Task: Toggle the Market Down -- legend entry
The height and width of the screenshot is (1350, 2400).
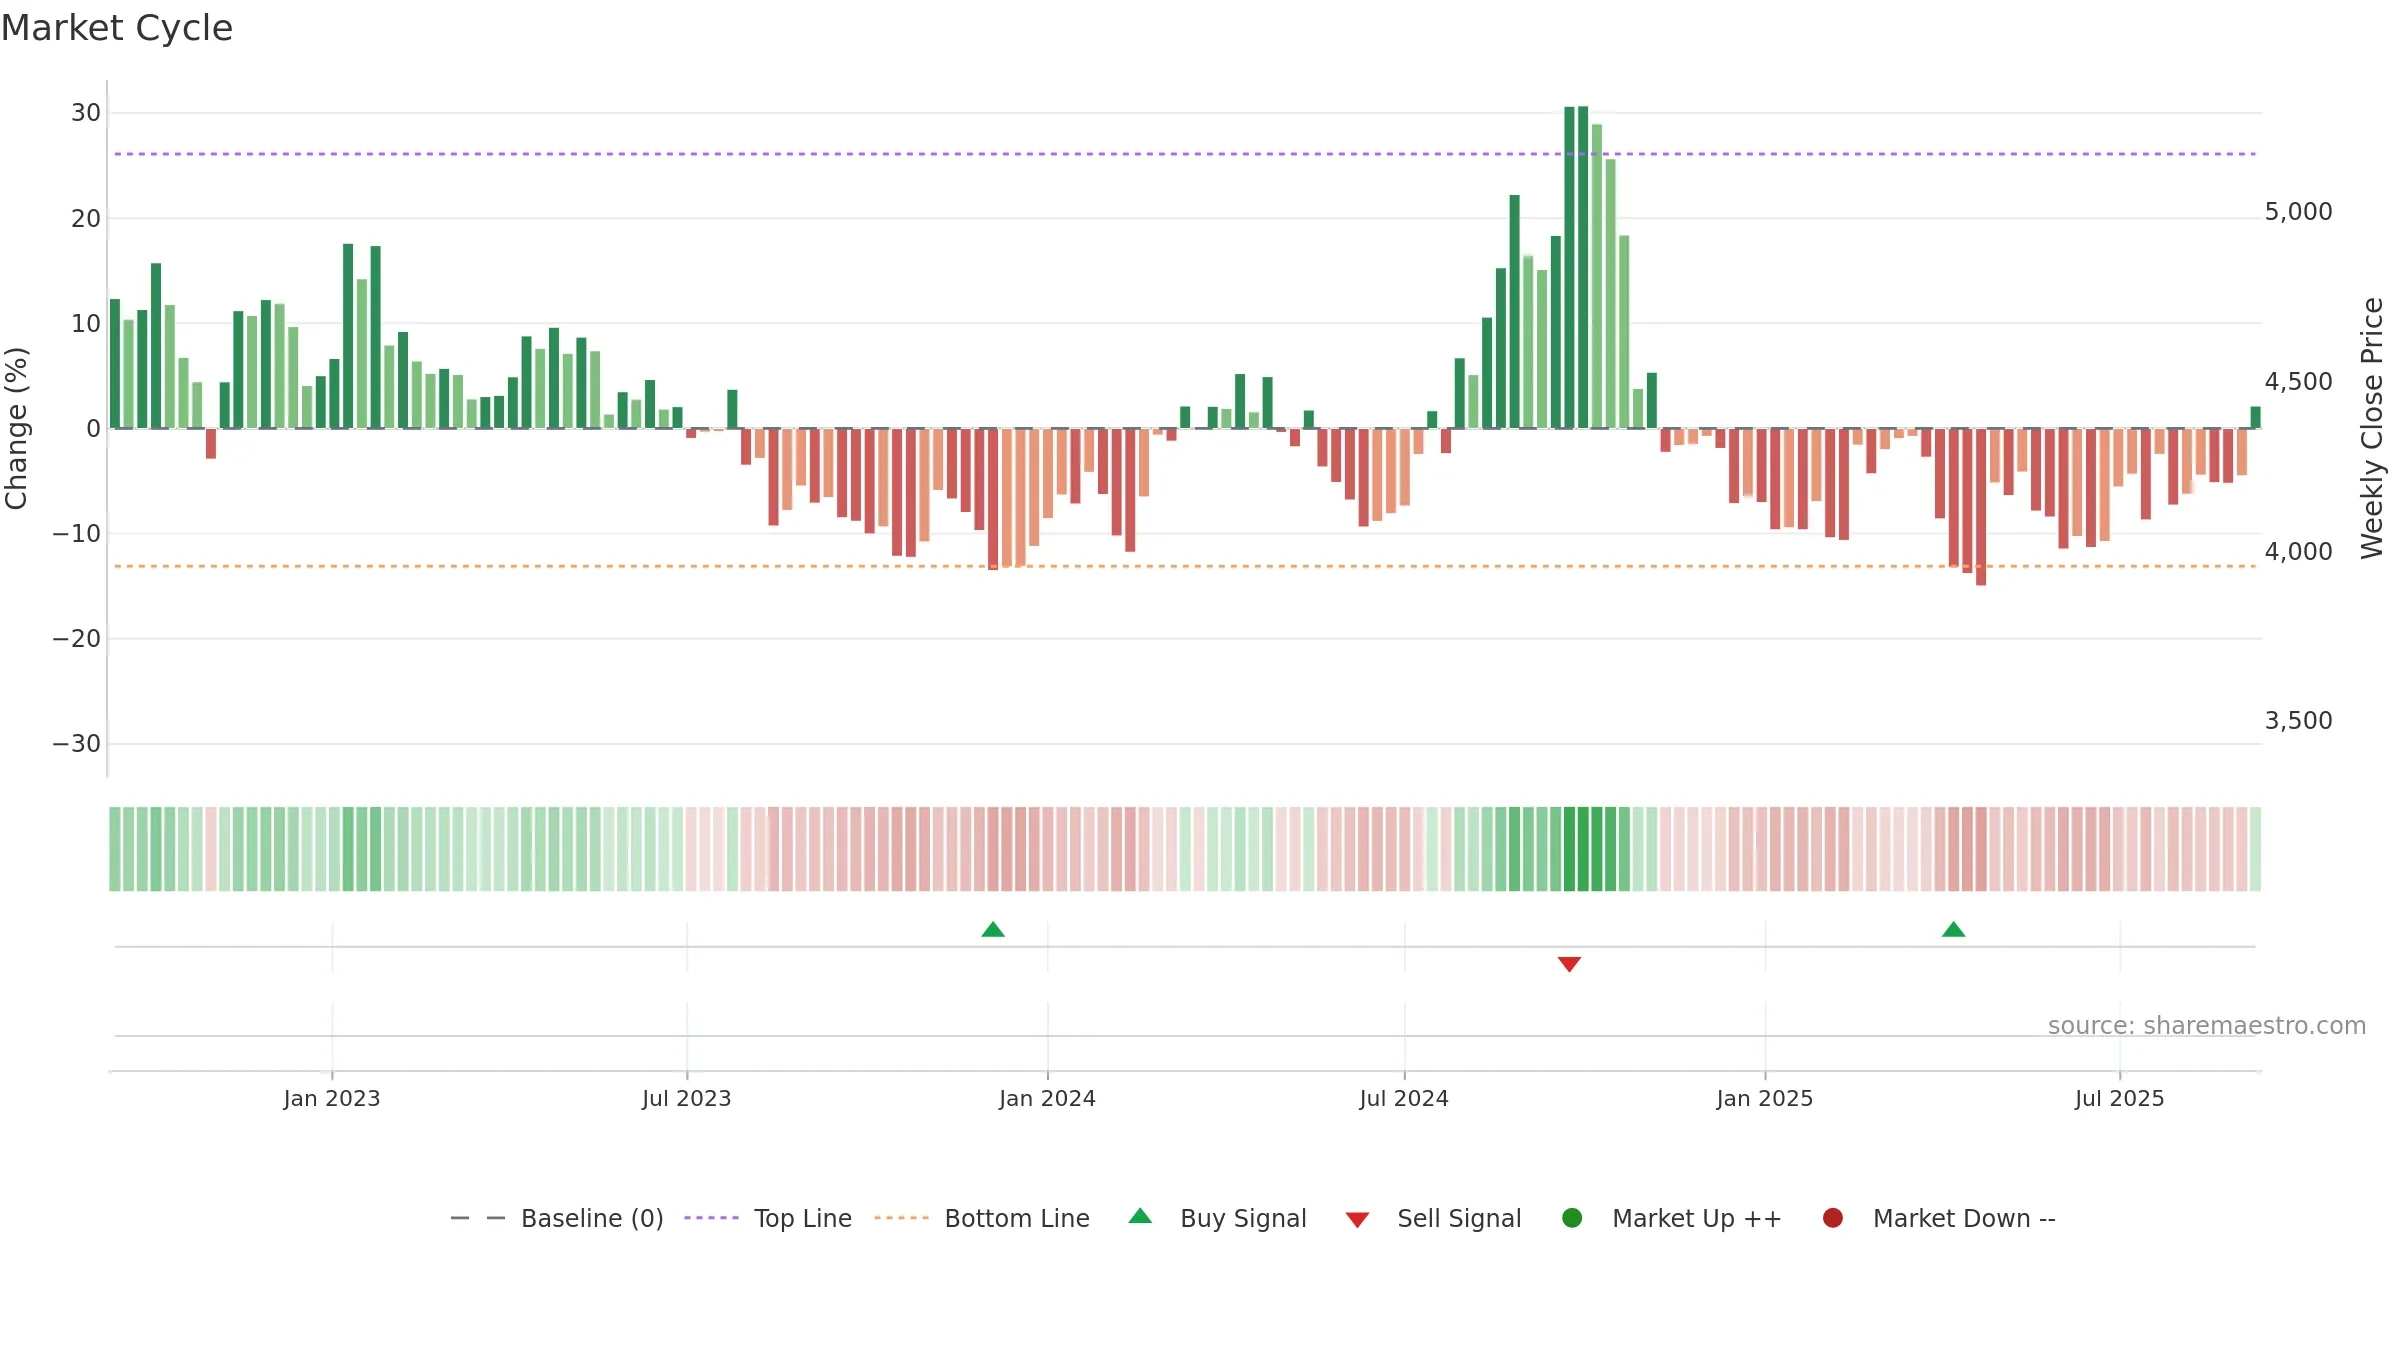Action: point(1939,1218)
